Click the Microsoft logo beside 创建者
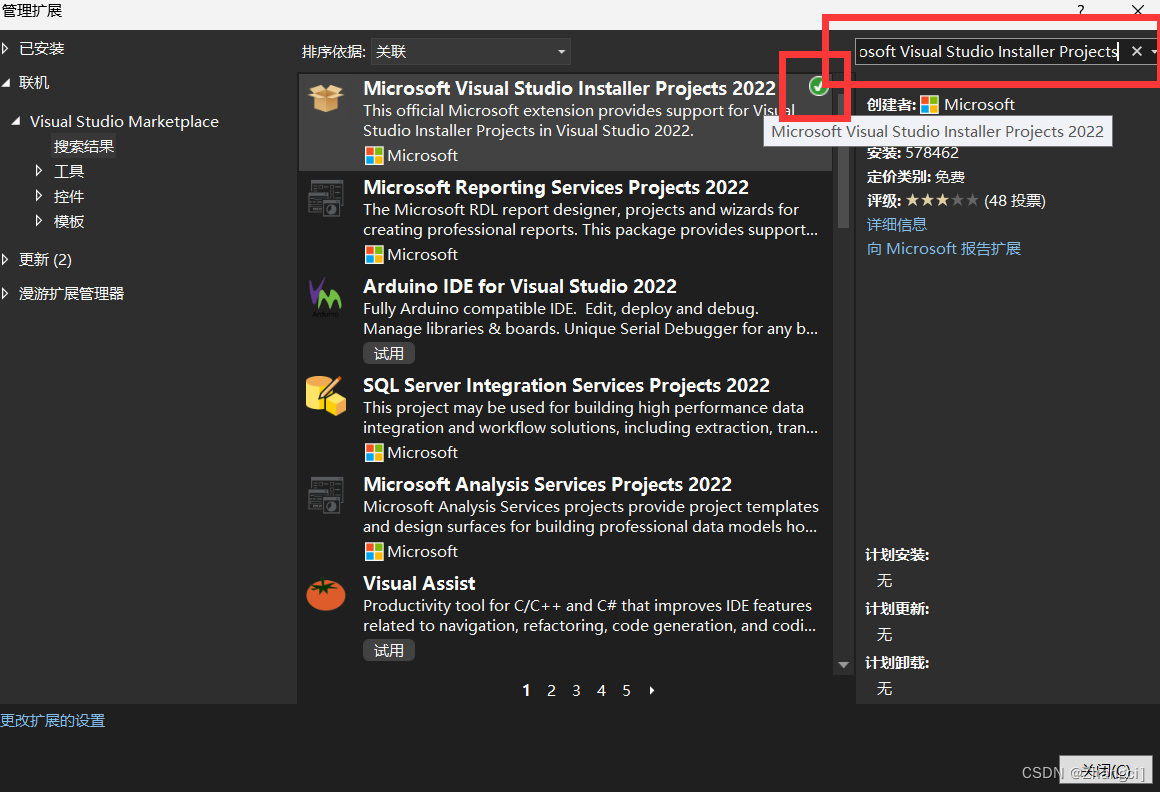This screenshot has width=1160, height=792. click(x=929, y=105)
